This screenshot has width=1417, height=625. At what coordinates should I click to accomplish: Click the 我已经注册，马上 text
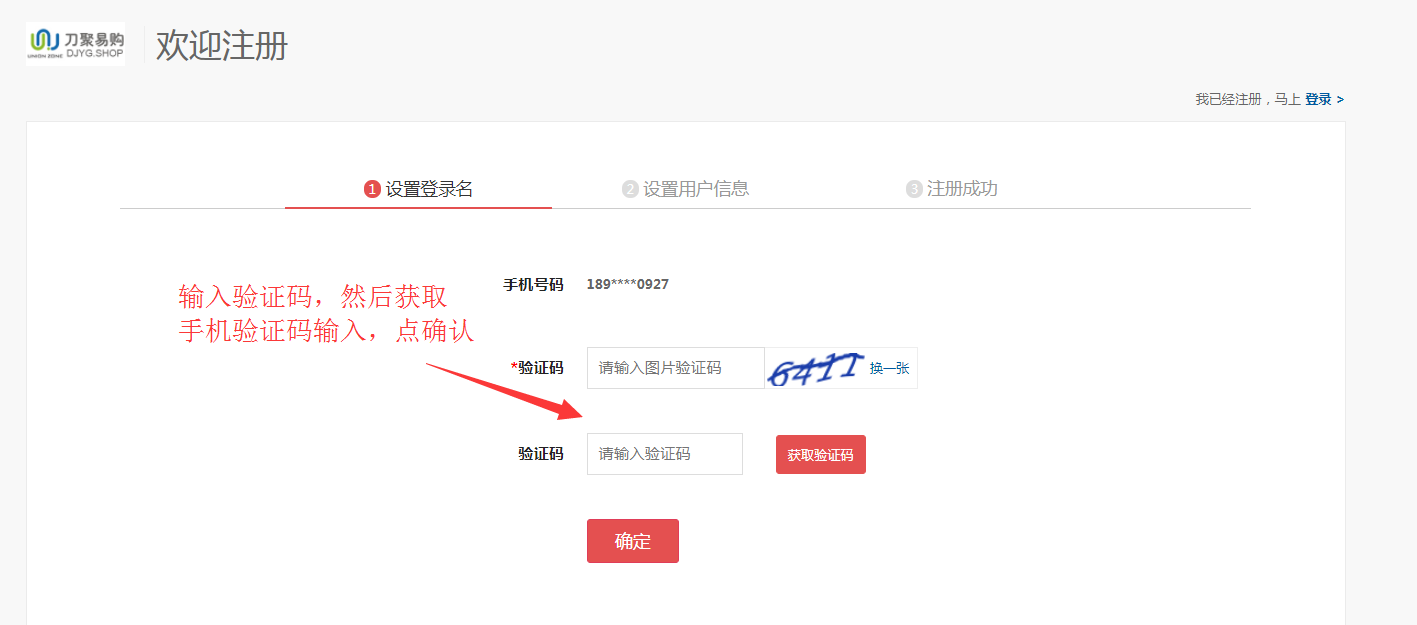[x=1248, y=100]
